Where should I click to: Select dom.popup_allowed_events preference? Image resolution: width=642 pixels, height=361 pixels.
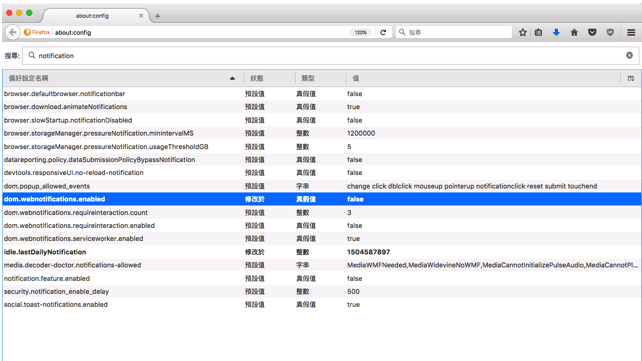click(x=321, y=186)
